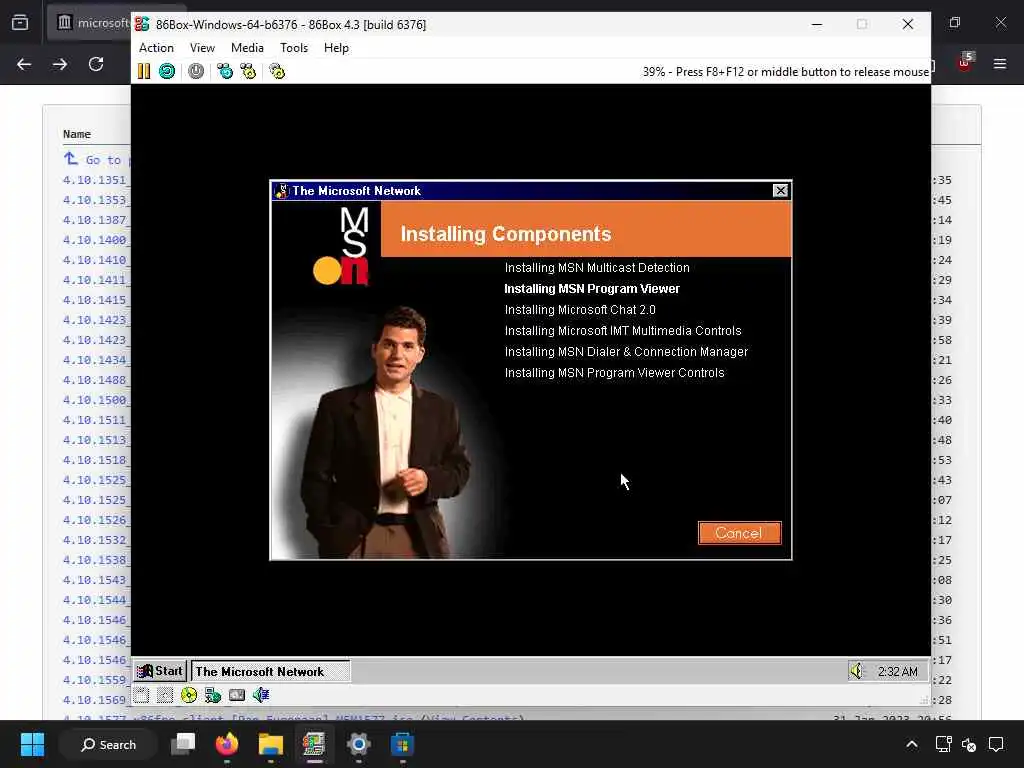Click 'Installing Microsoft IMT Multimedia Controls' text

(623, 330)
